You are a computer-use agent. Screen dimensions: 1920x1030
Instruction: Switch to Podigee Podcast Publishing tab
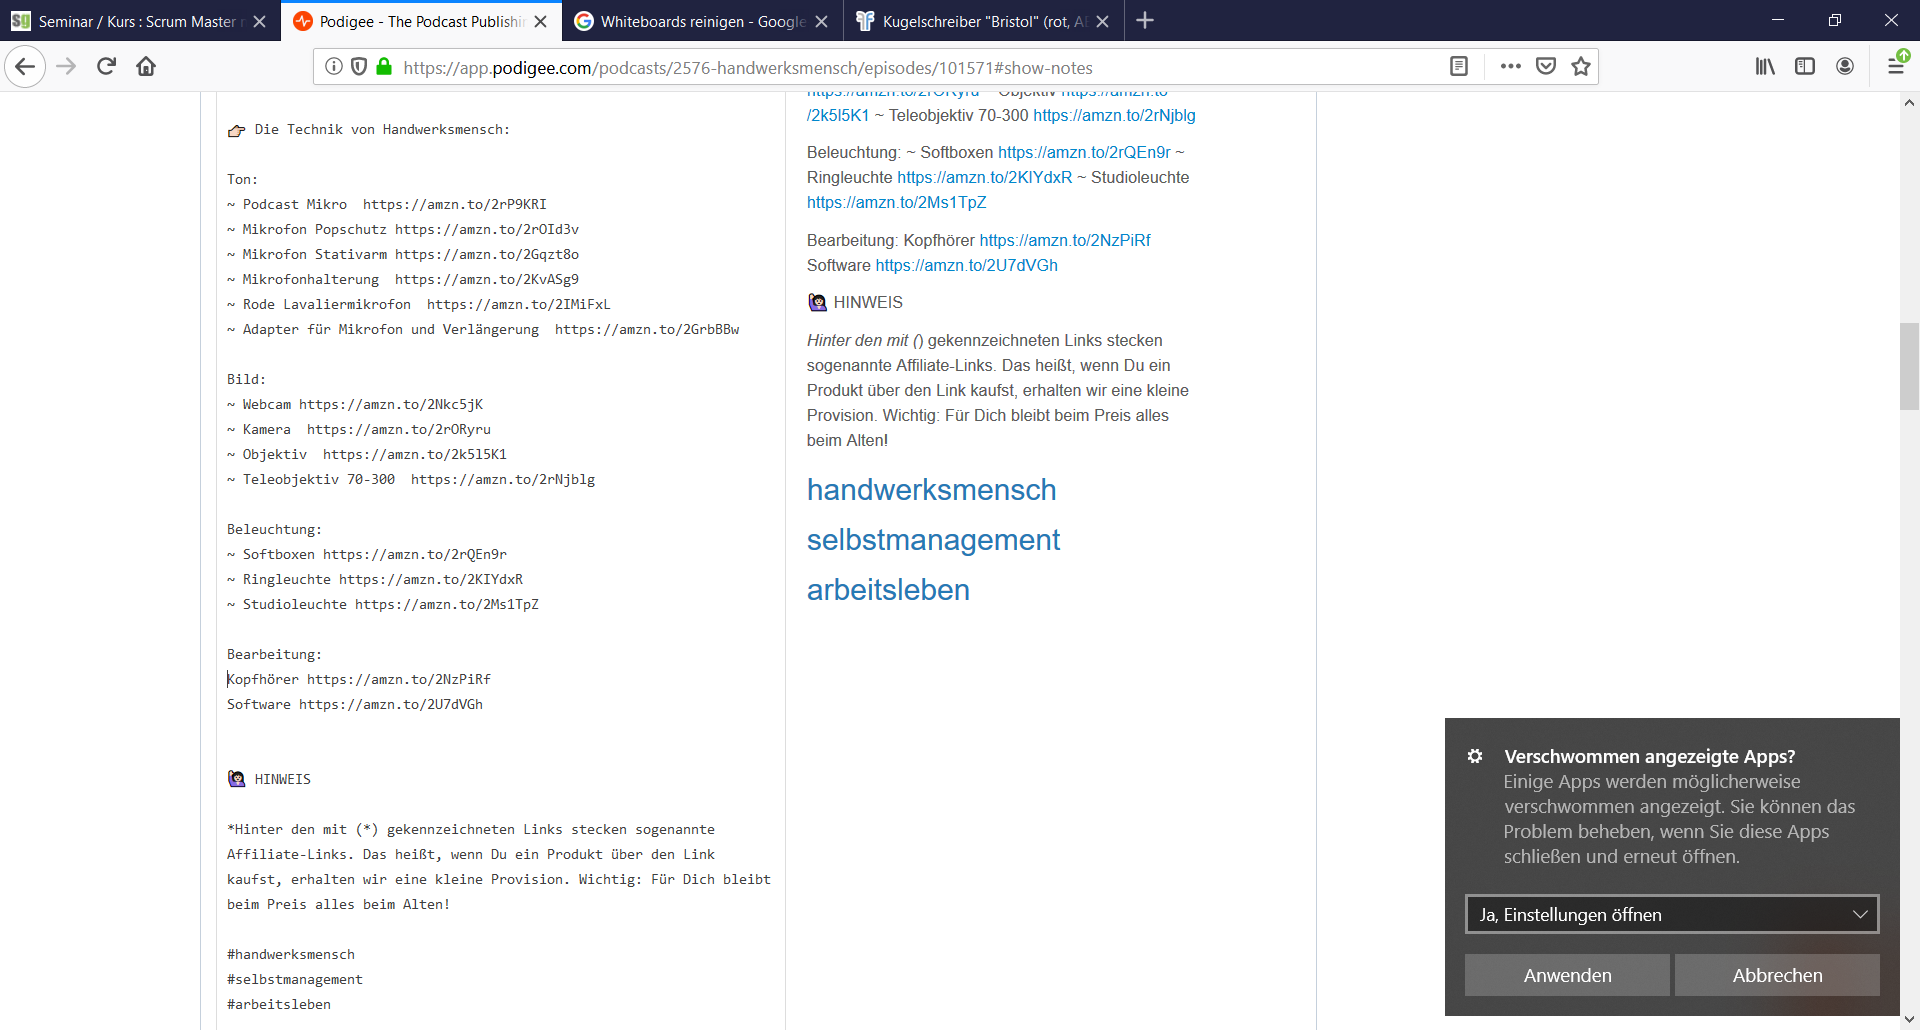tap(421, 22)
